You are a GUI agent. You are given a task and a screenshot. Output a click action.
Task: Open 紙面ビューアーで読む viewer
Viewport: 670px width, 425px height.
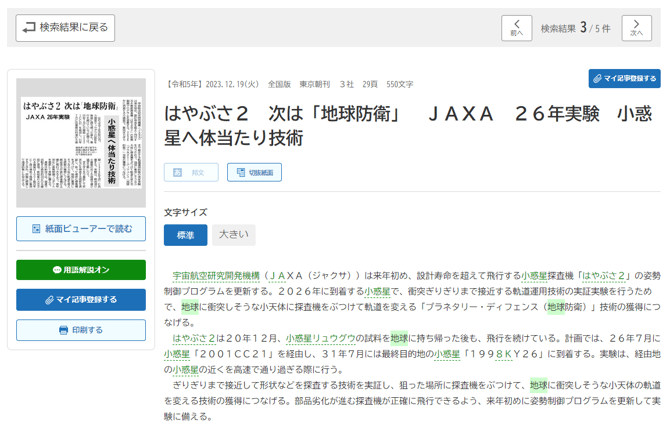click(81, 229)
